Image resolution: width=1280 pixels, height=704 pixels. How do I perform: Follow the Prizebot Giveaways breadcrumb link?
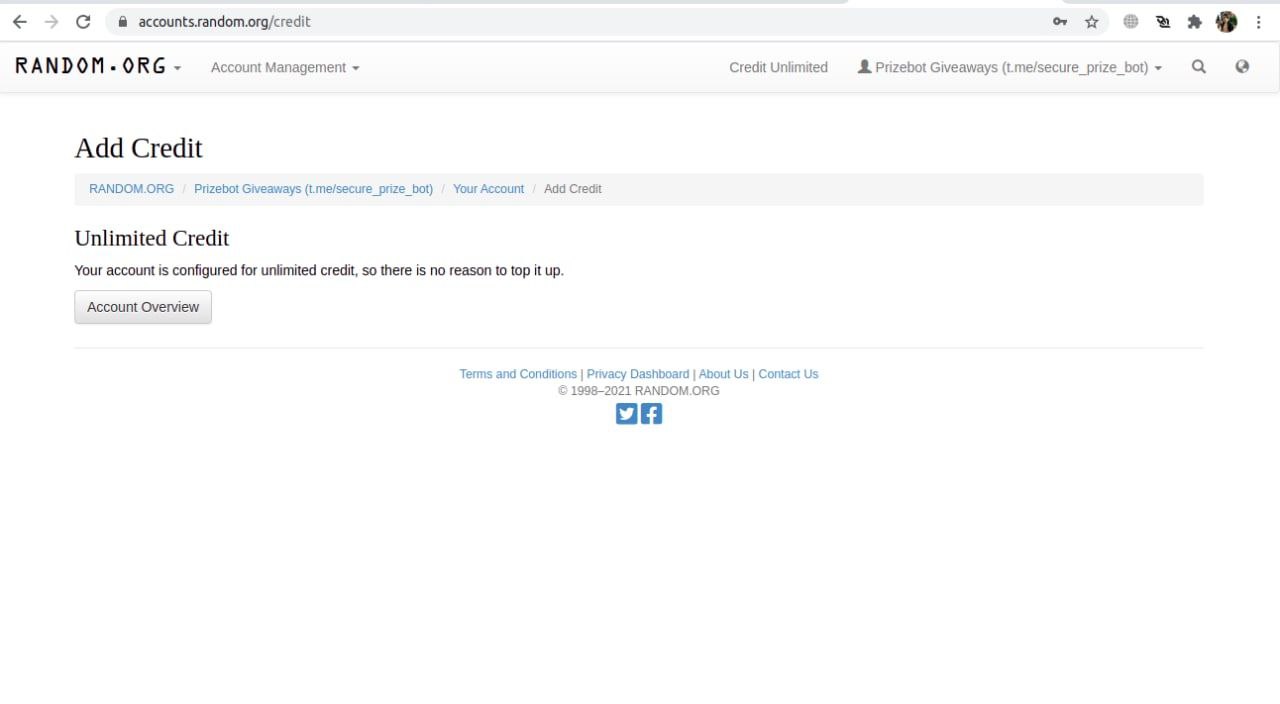(313, 189)
